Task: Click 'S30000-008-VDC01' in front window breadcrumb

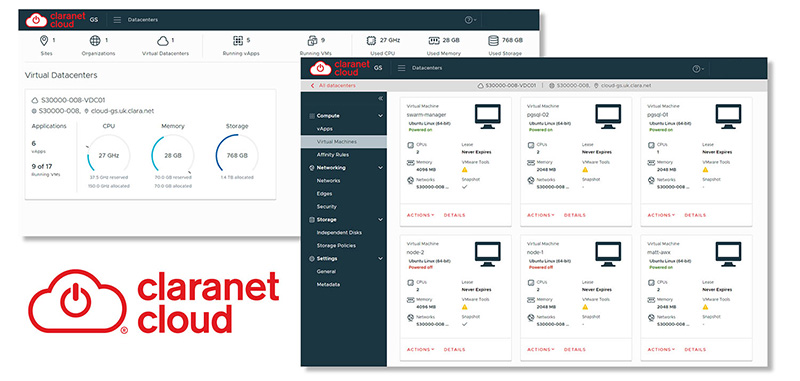Action: click(x=511, y=86)
